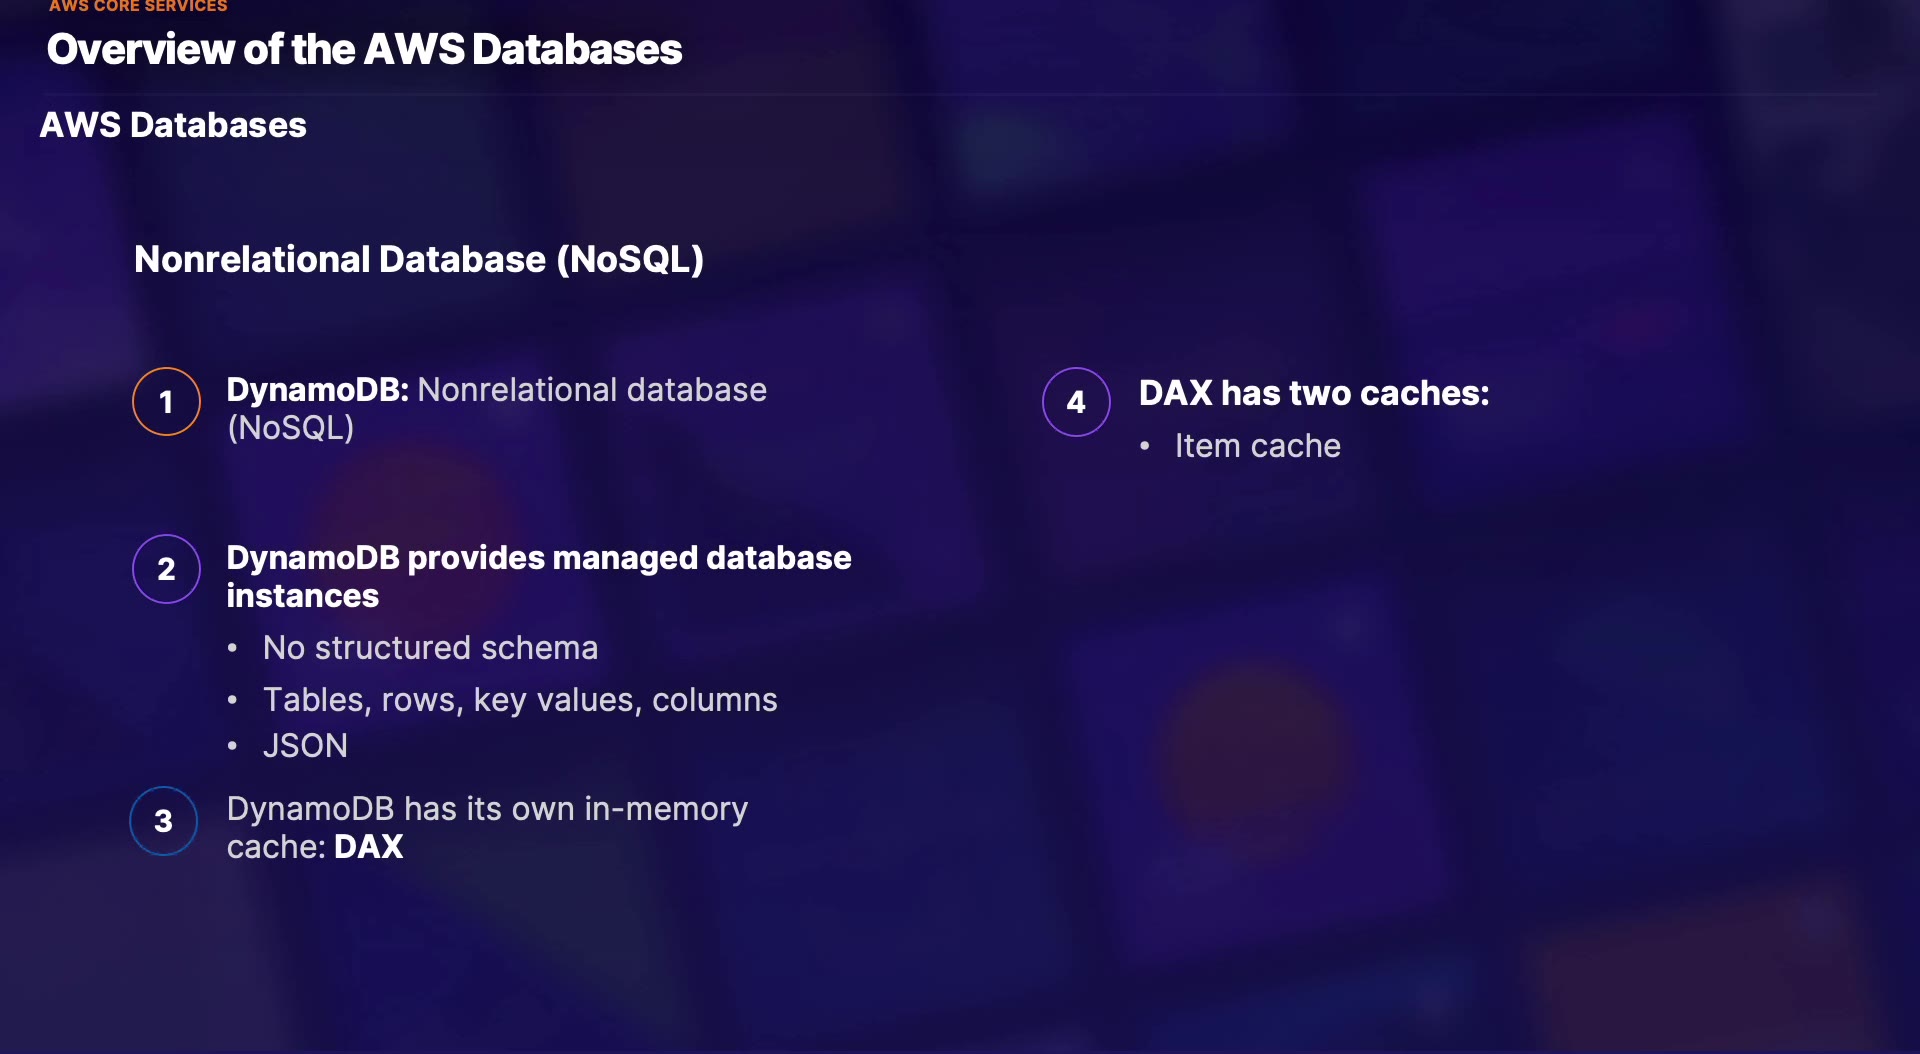The width and height of the screenshot is (1920, 1054).
Task: Select the Item cache bullet text
Action: (1257, 446)
